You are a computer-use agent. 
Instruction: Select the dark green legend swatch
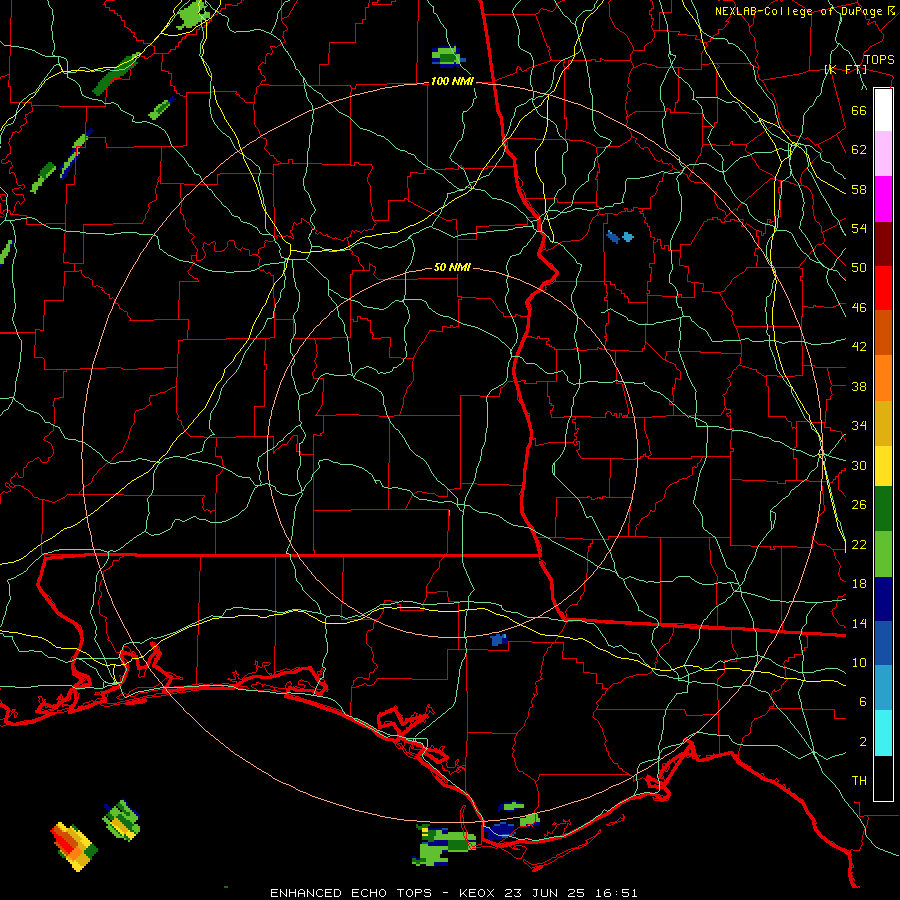[883, 509]
